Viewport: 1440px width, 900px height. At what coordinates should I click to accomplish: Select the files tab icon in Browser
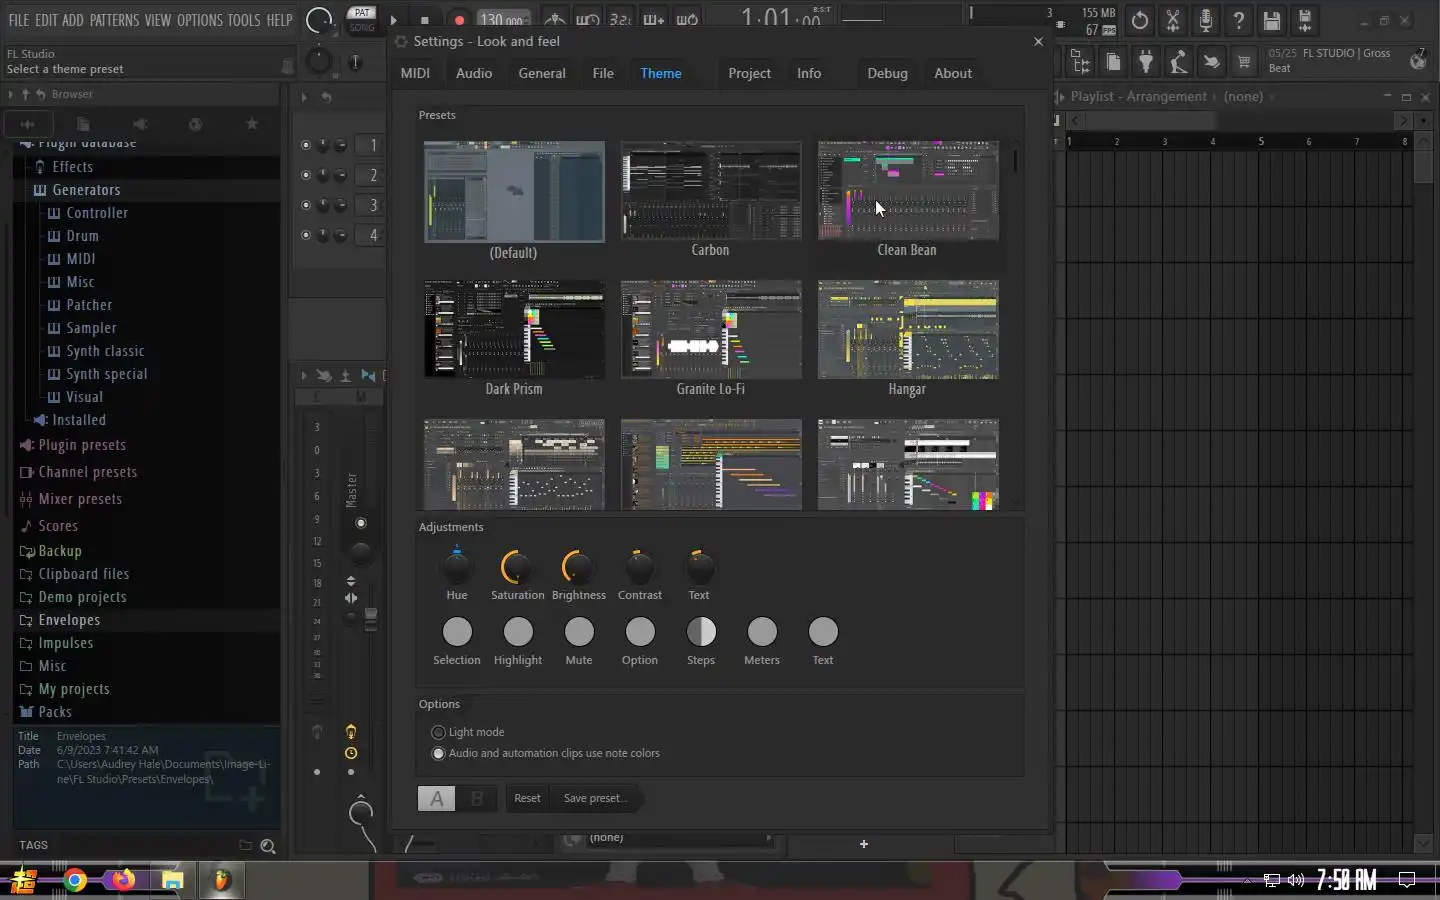(x=83, y=124)
